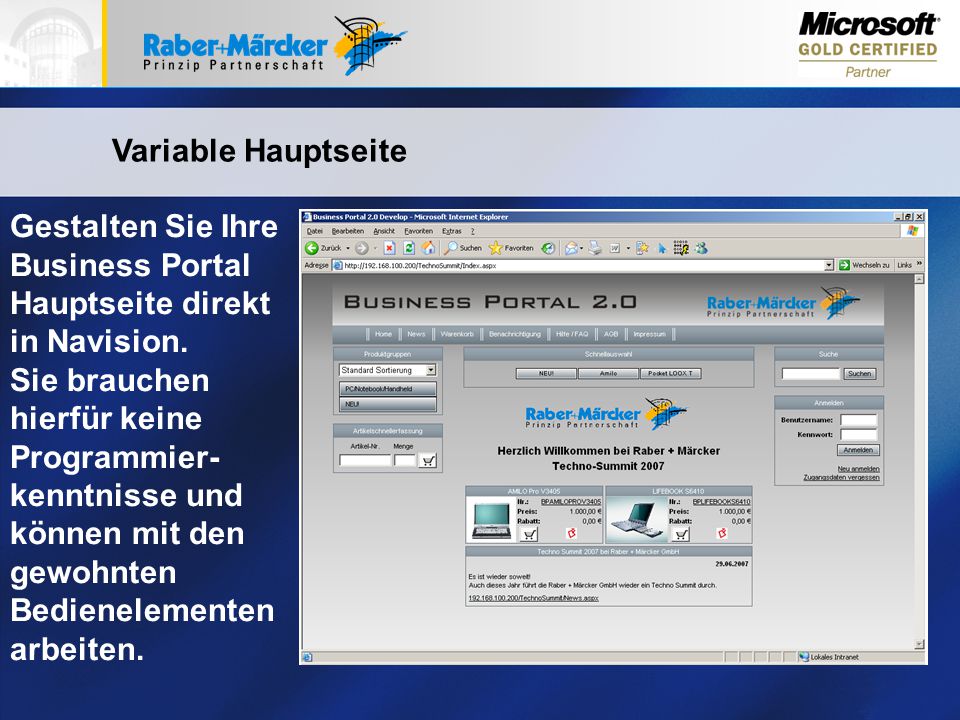Click the mail envelope toolbar icon

(x=571, y=248)
